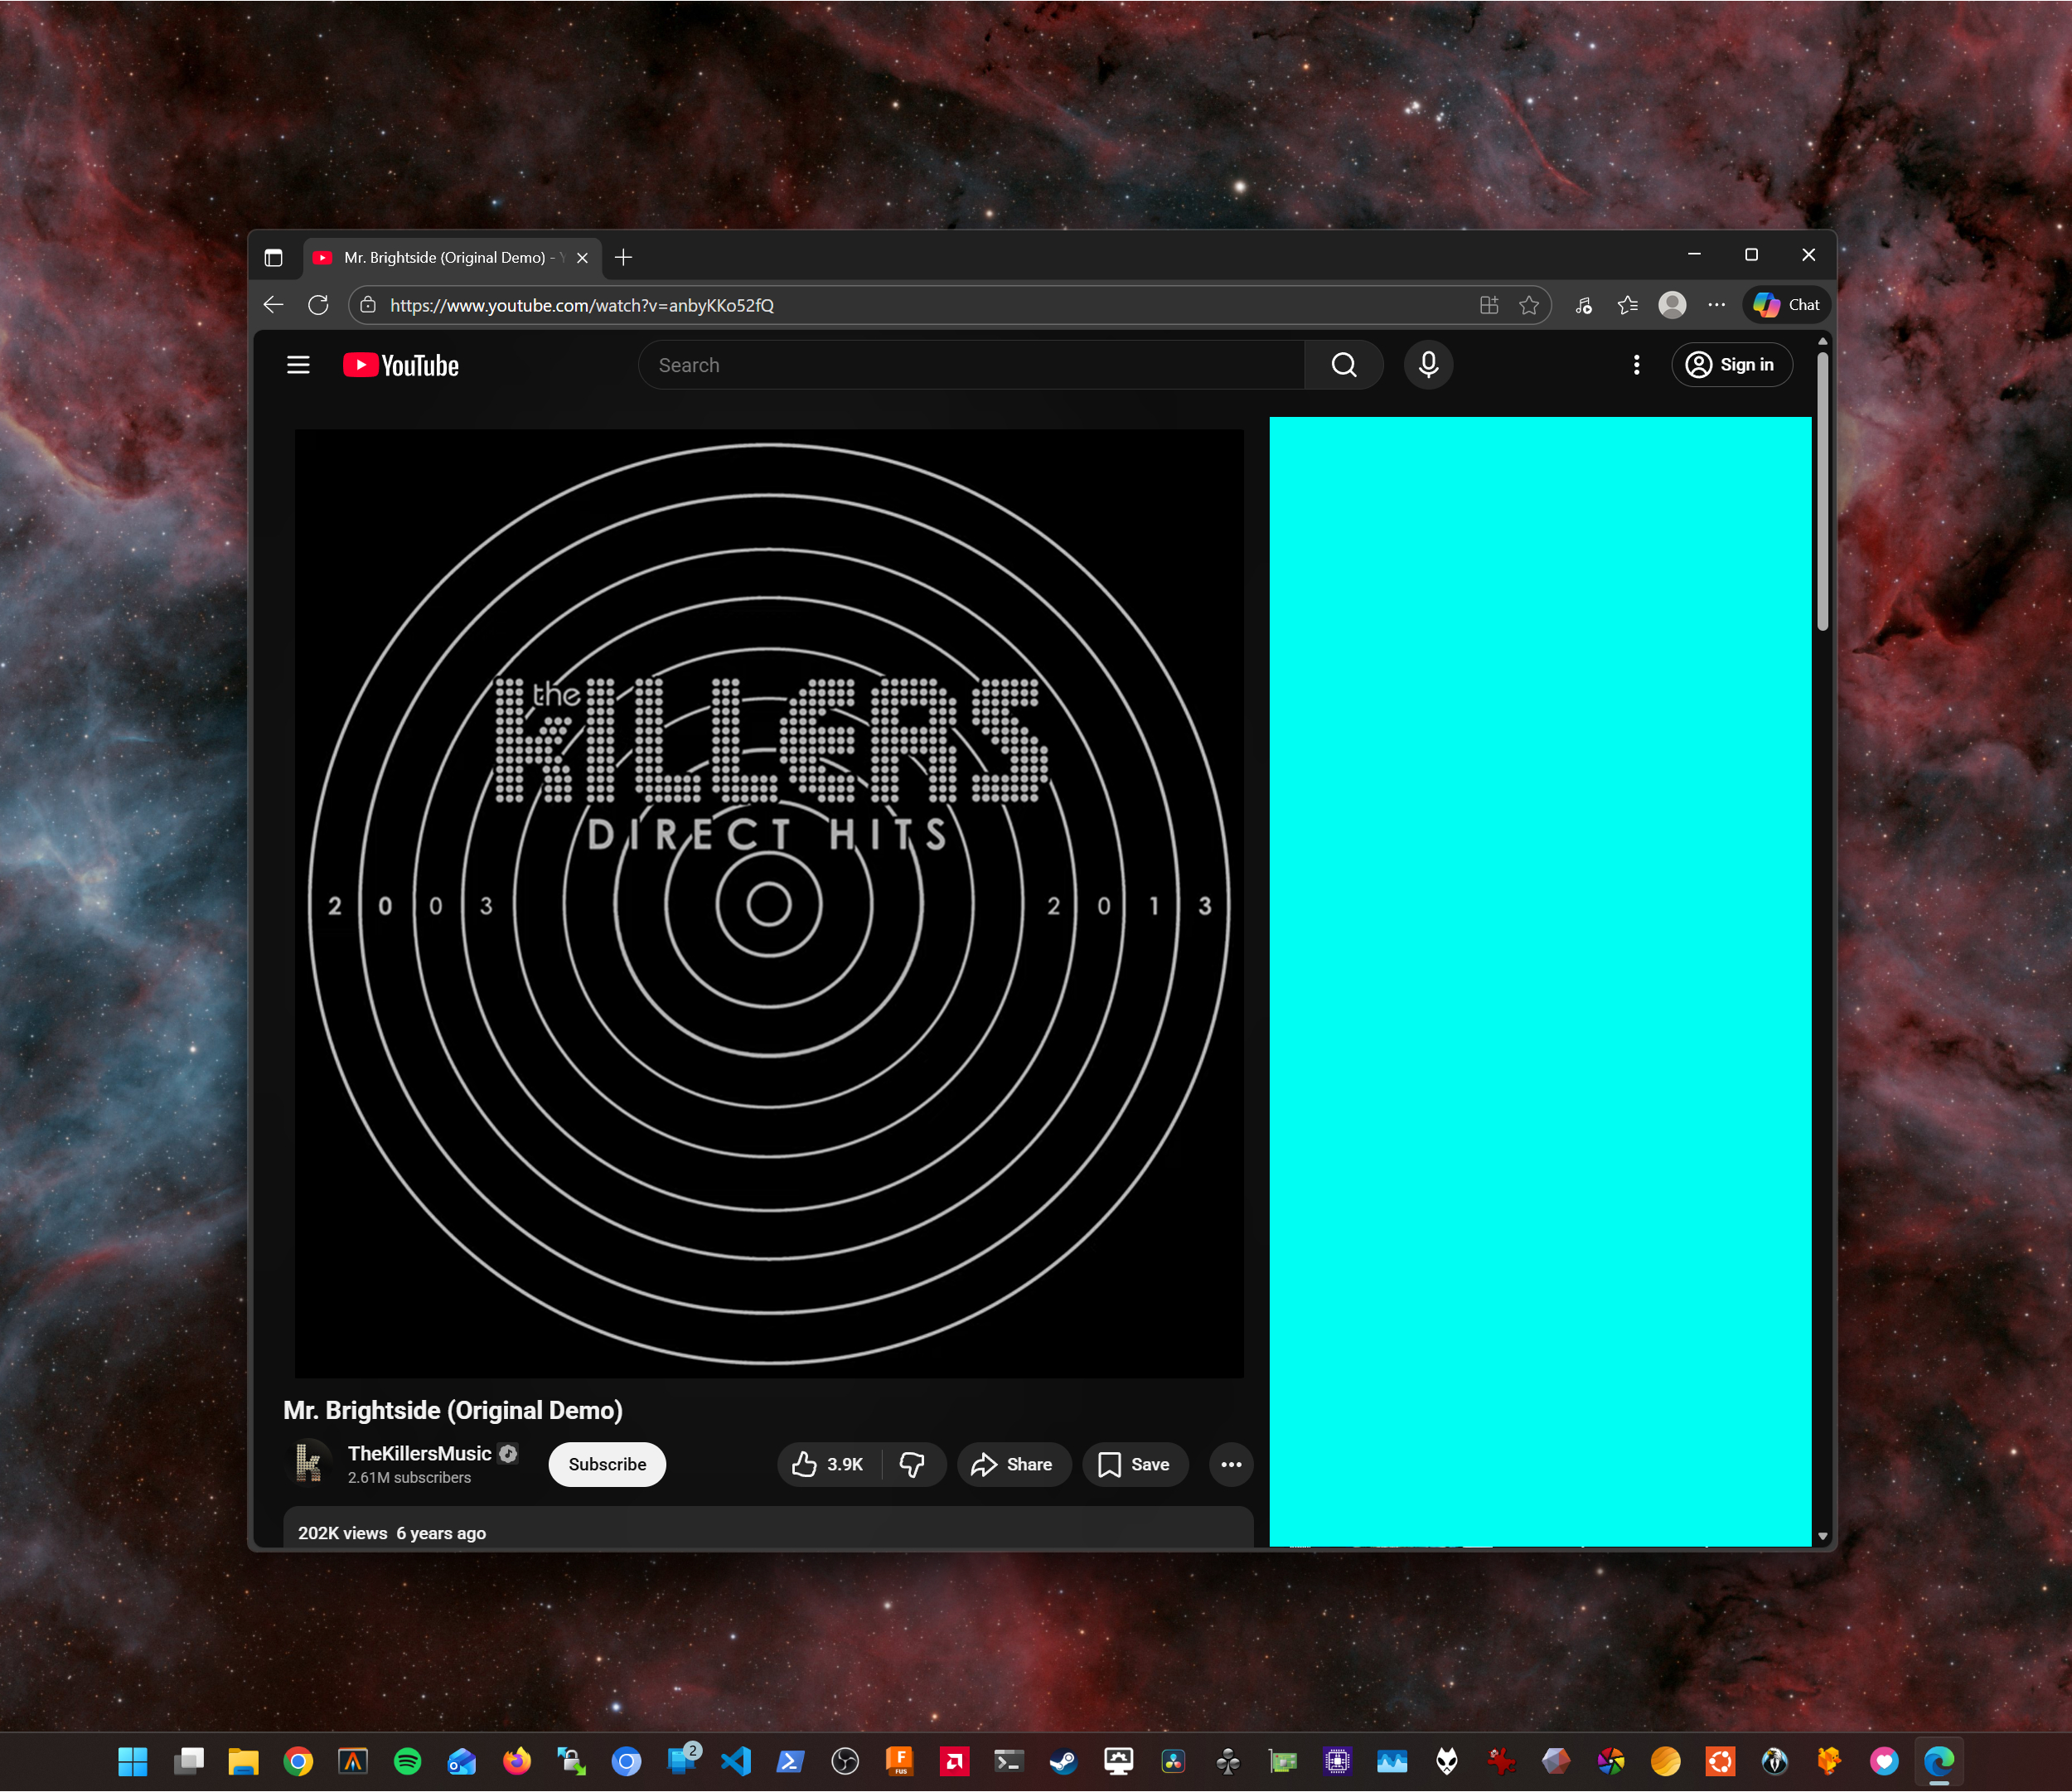This screenshot has width=2072, height=1792.
Task: Click the Sign in button
Action: 1732,364
